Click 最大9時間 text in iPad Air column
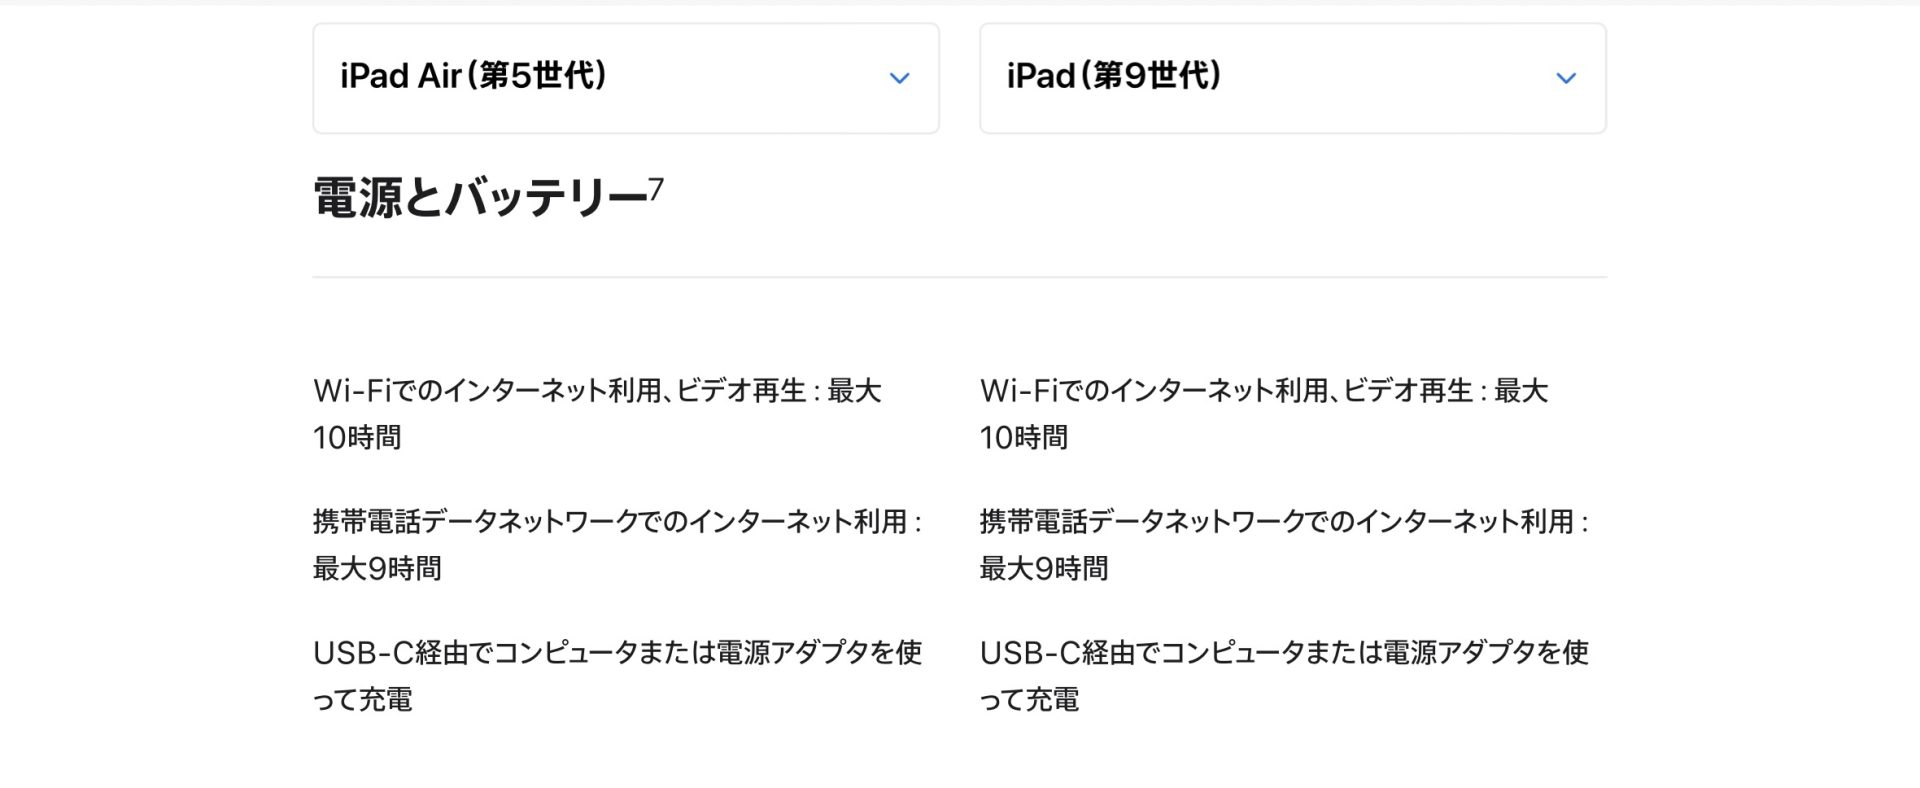1920x788 pixels. (377, 569)
